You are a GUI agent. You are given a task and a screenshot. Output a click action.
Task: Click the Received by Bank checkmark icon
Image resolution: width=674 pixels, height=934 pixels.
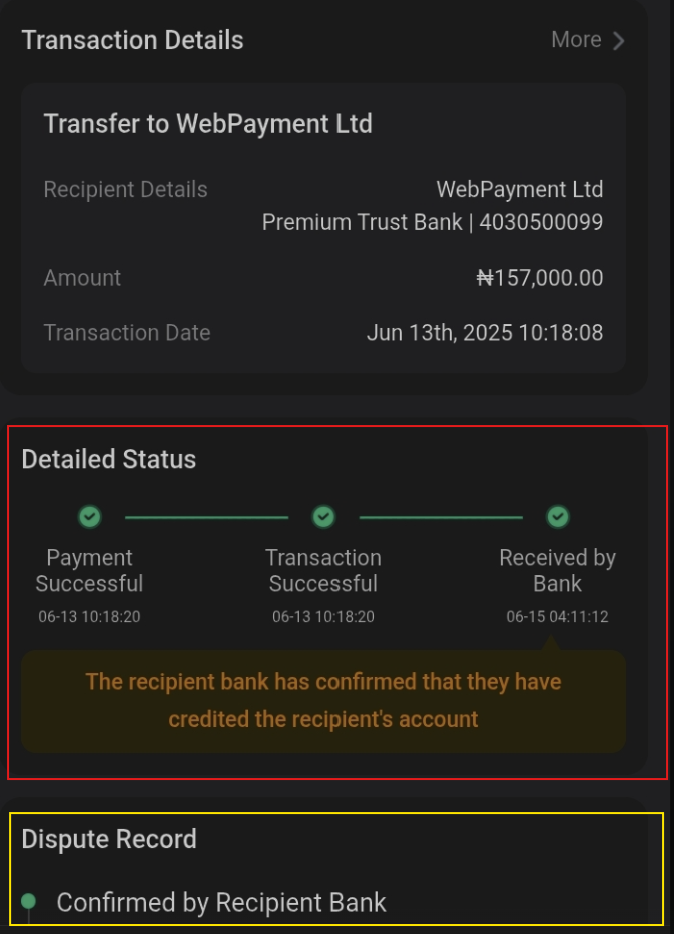[x=558, y=517]
